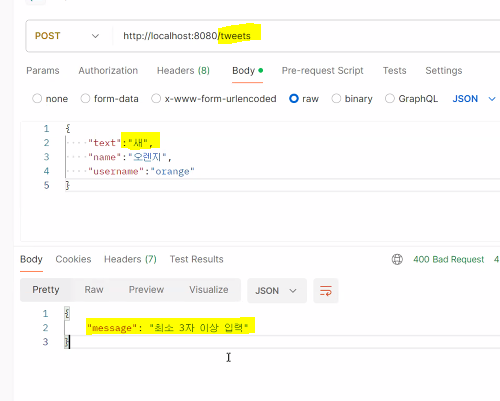This screenshot has width=500, height=401.
Task: Click the "username":"orange" line in the editor
Action: (x=141, y=171)
